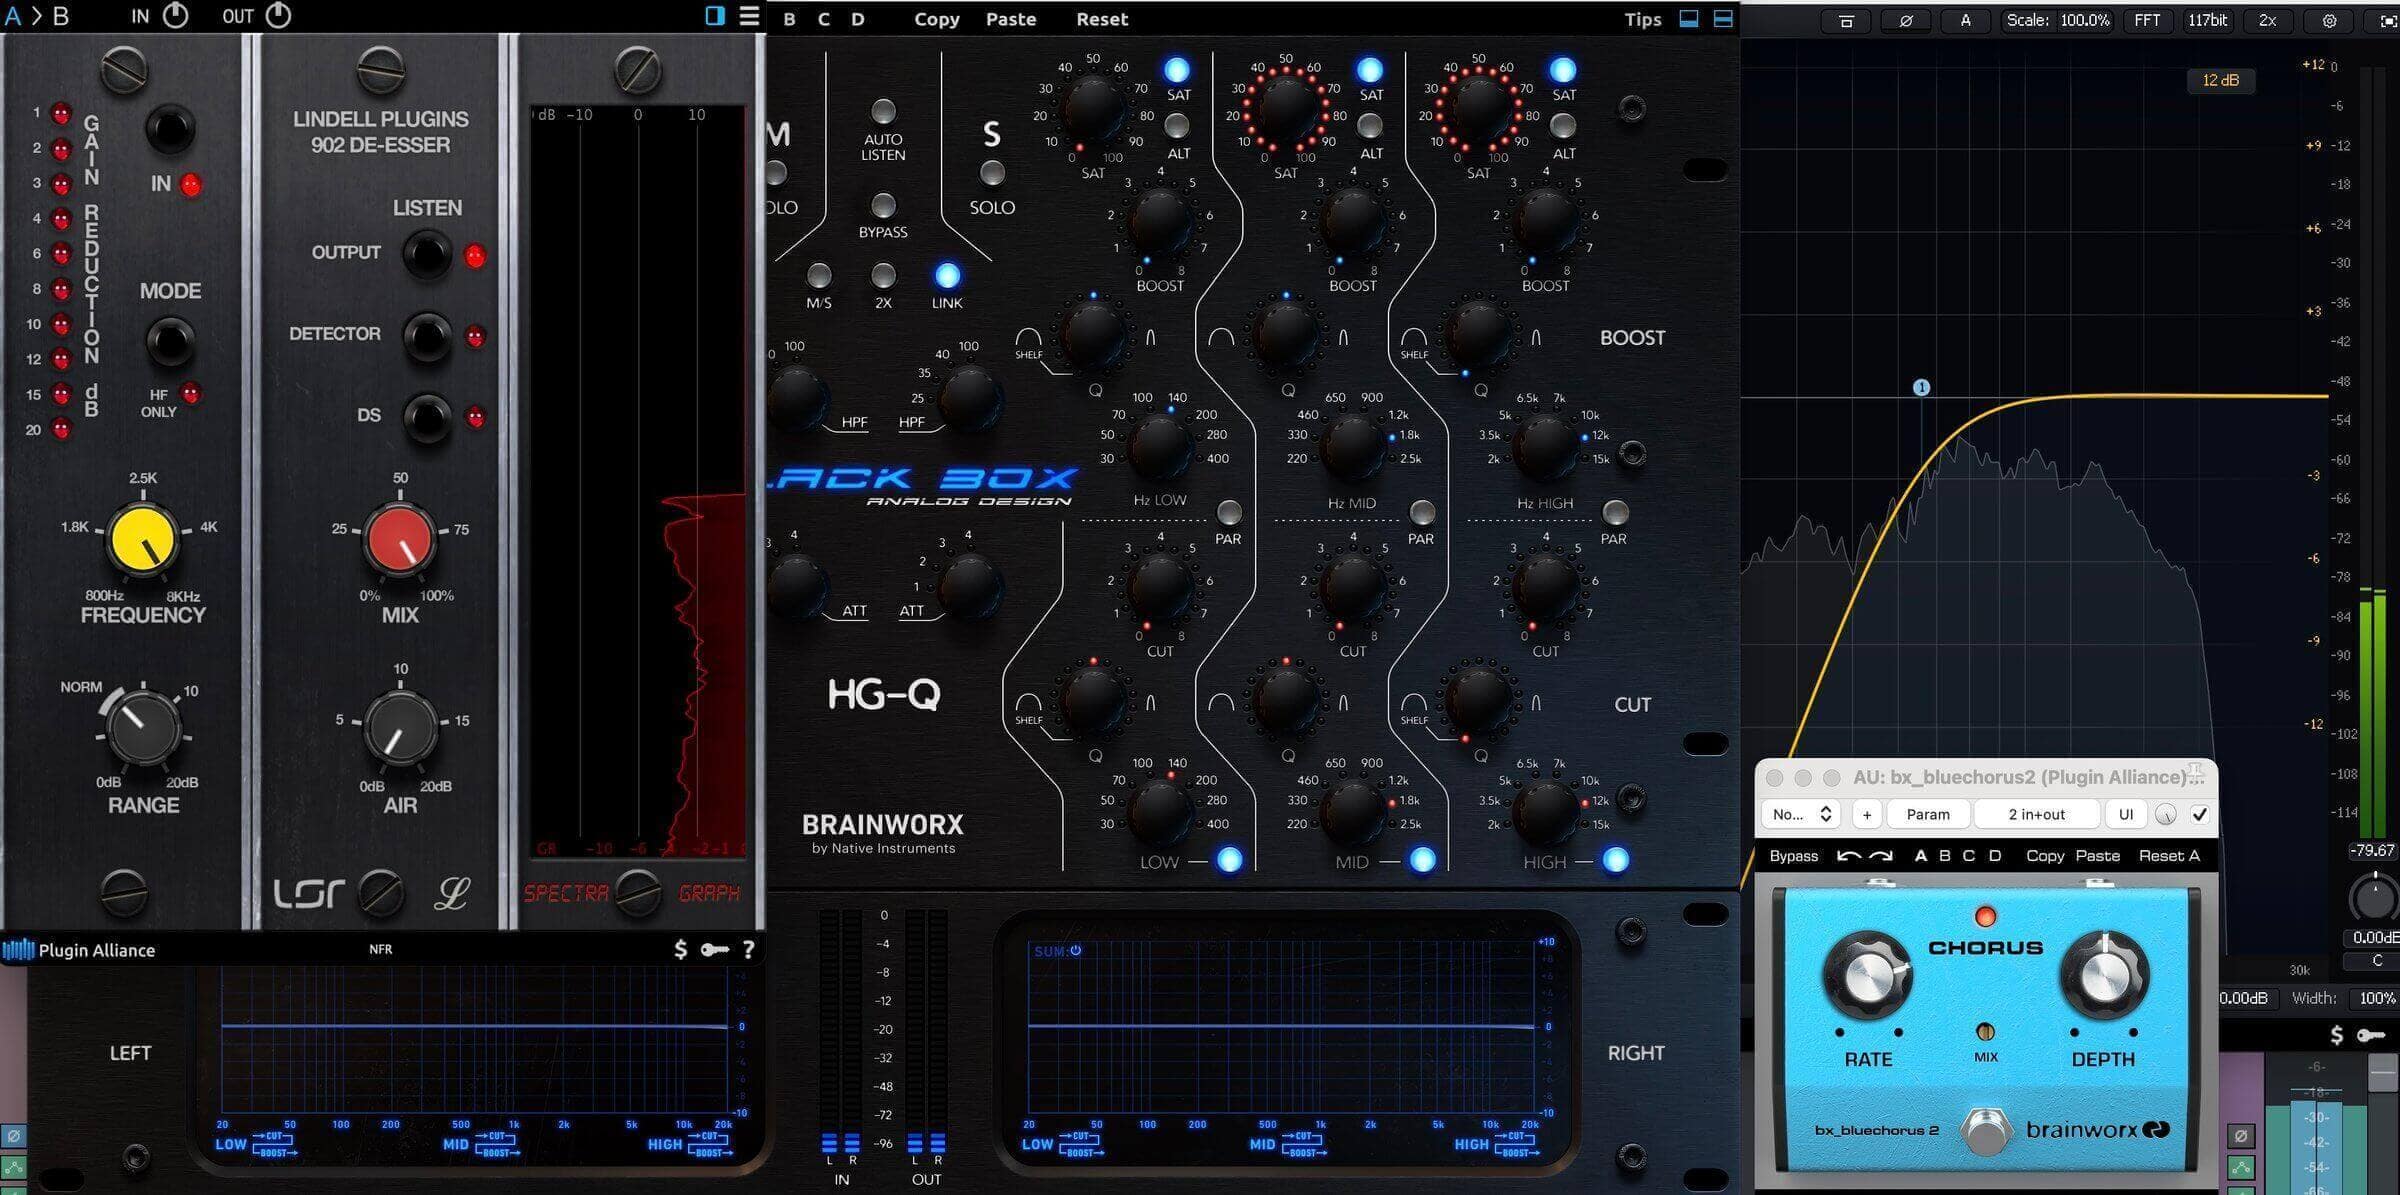Select settings slot B in HG-Q toolbar
The height and width of the screenshot is (1195, 2400).
(790, 19)
